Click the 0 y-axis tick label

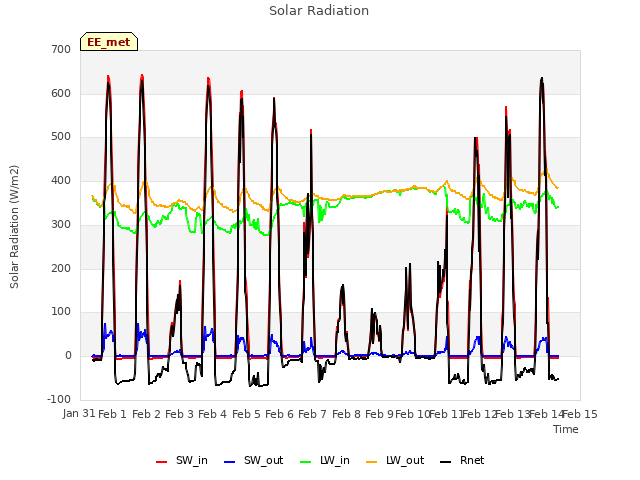click(68, 356)
